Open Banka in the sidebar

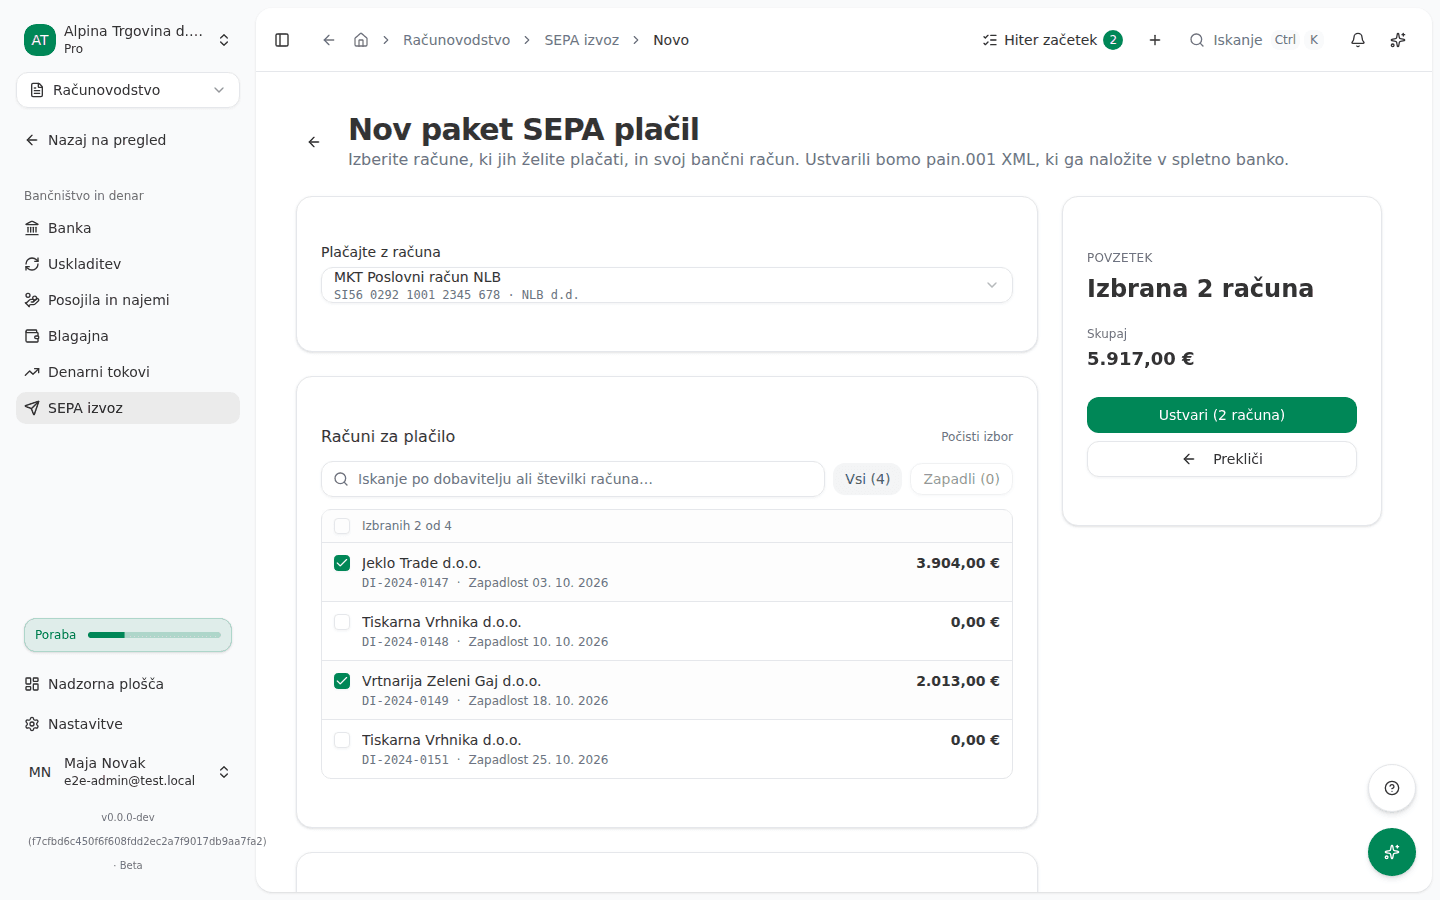tap(128, 228)
